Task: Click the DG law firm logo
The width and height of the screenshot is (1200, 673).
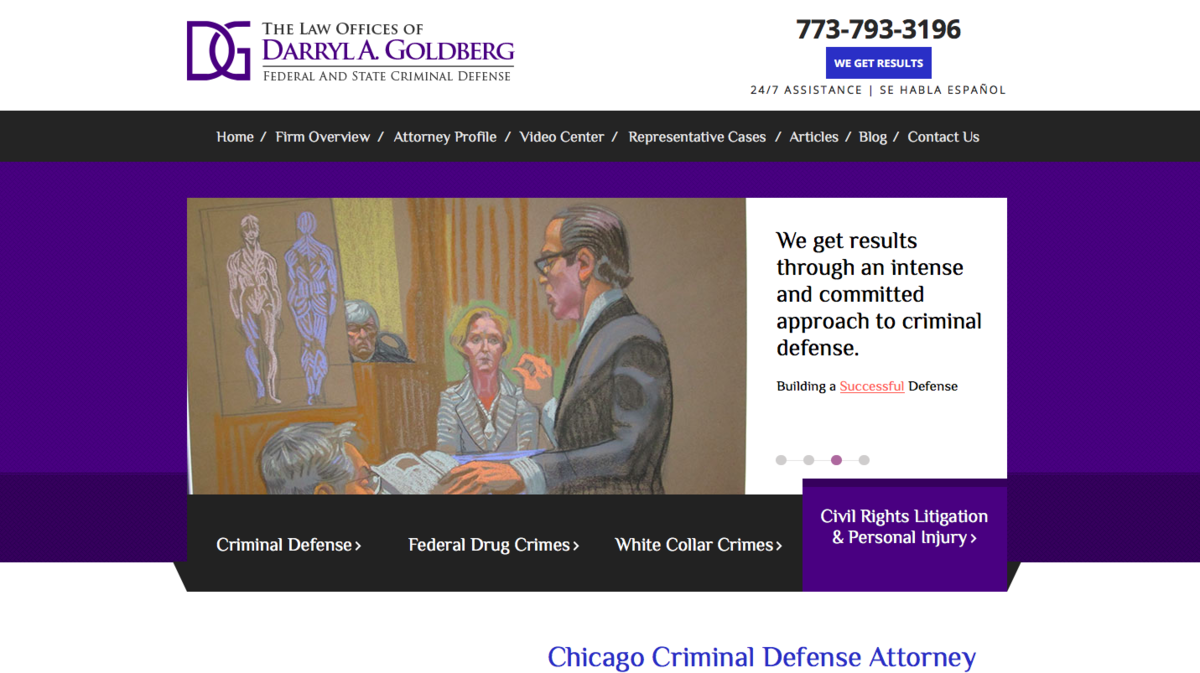Action: coord(350,51)
